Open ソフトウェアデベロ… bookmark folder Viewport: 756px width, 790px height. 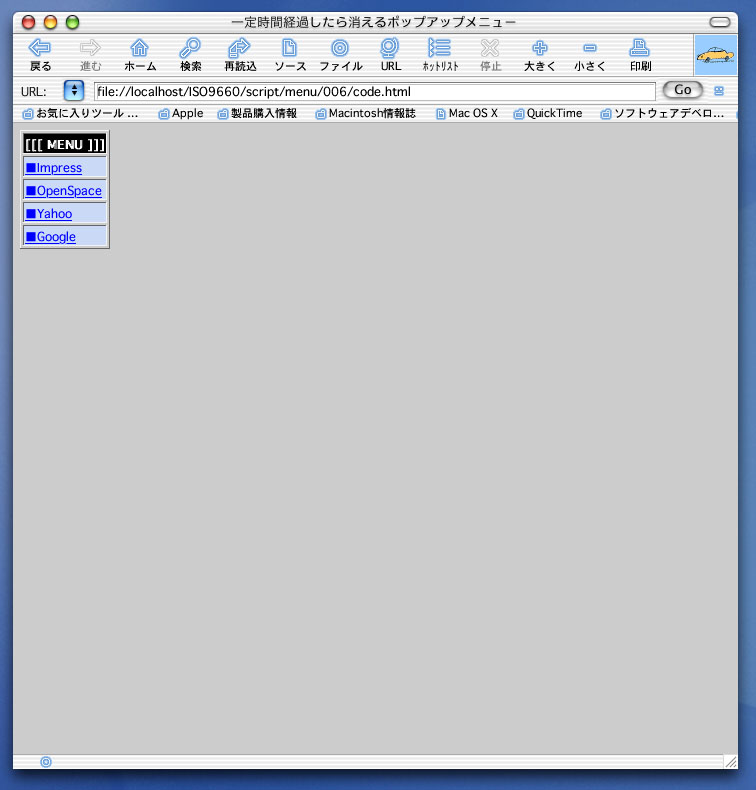click(x=662, y=113)
